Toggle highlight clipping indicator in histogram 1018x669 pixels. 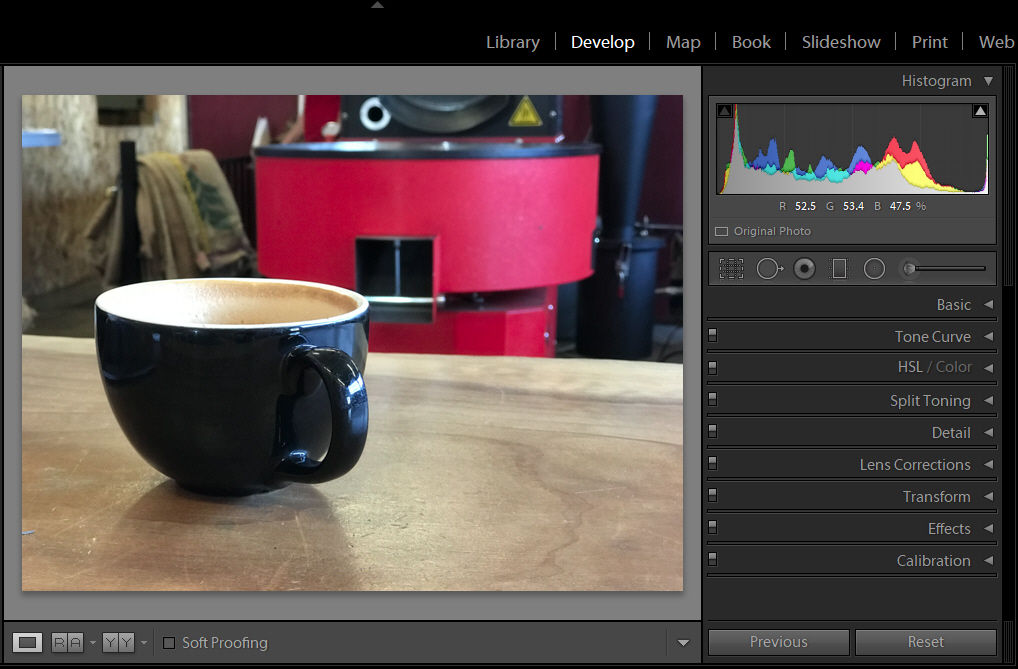pos(980,110)
